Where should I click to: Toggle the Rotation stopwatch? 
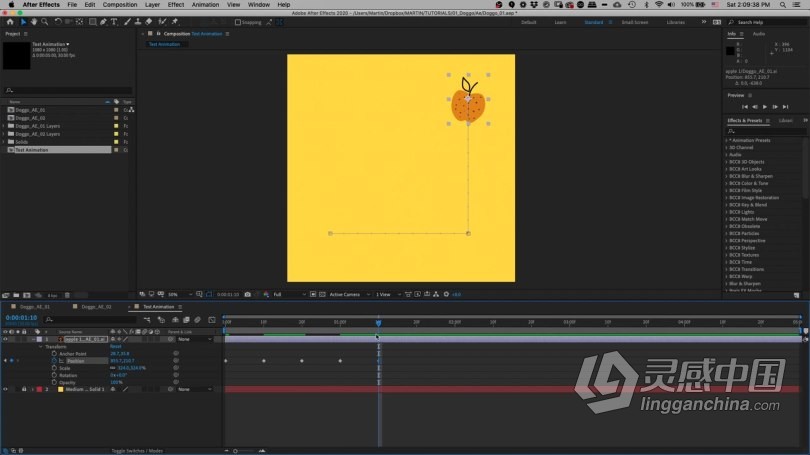coord(54,375)
